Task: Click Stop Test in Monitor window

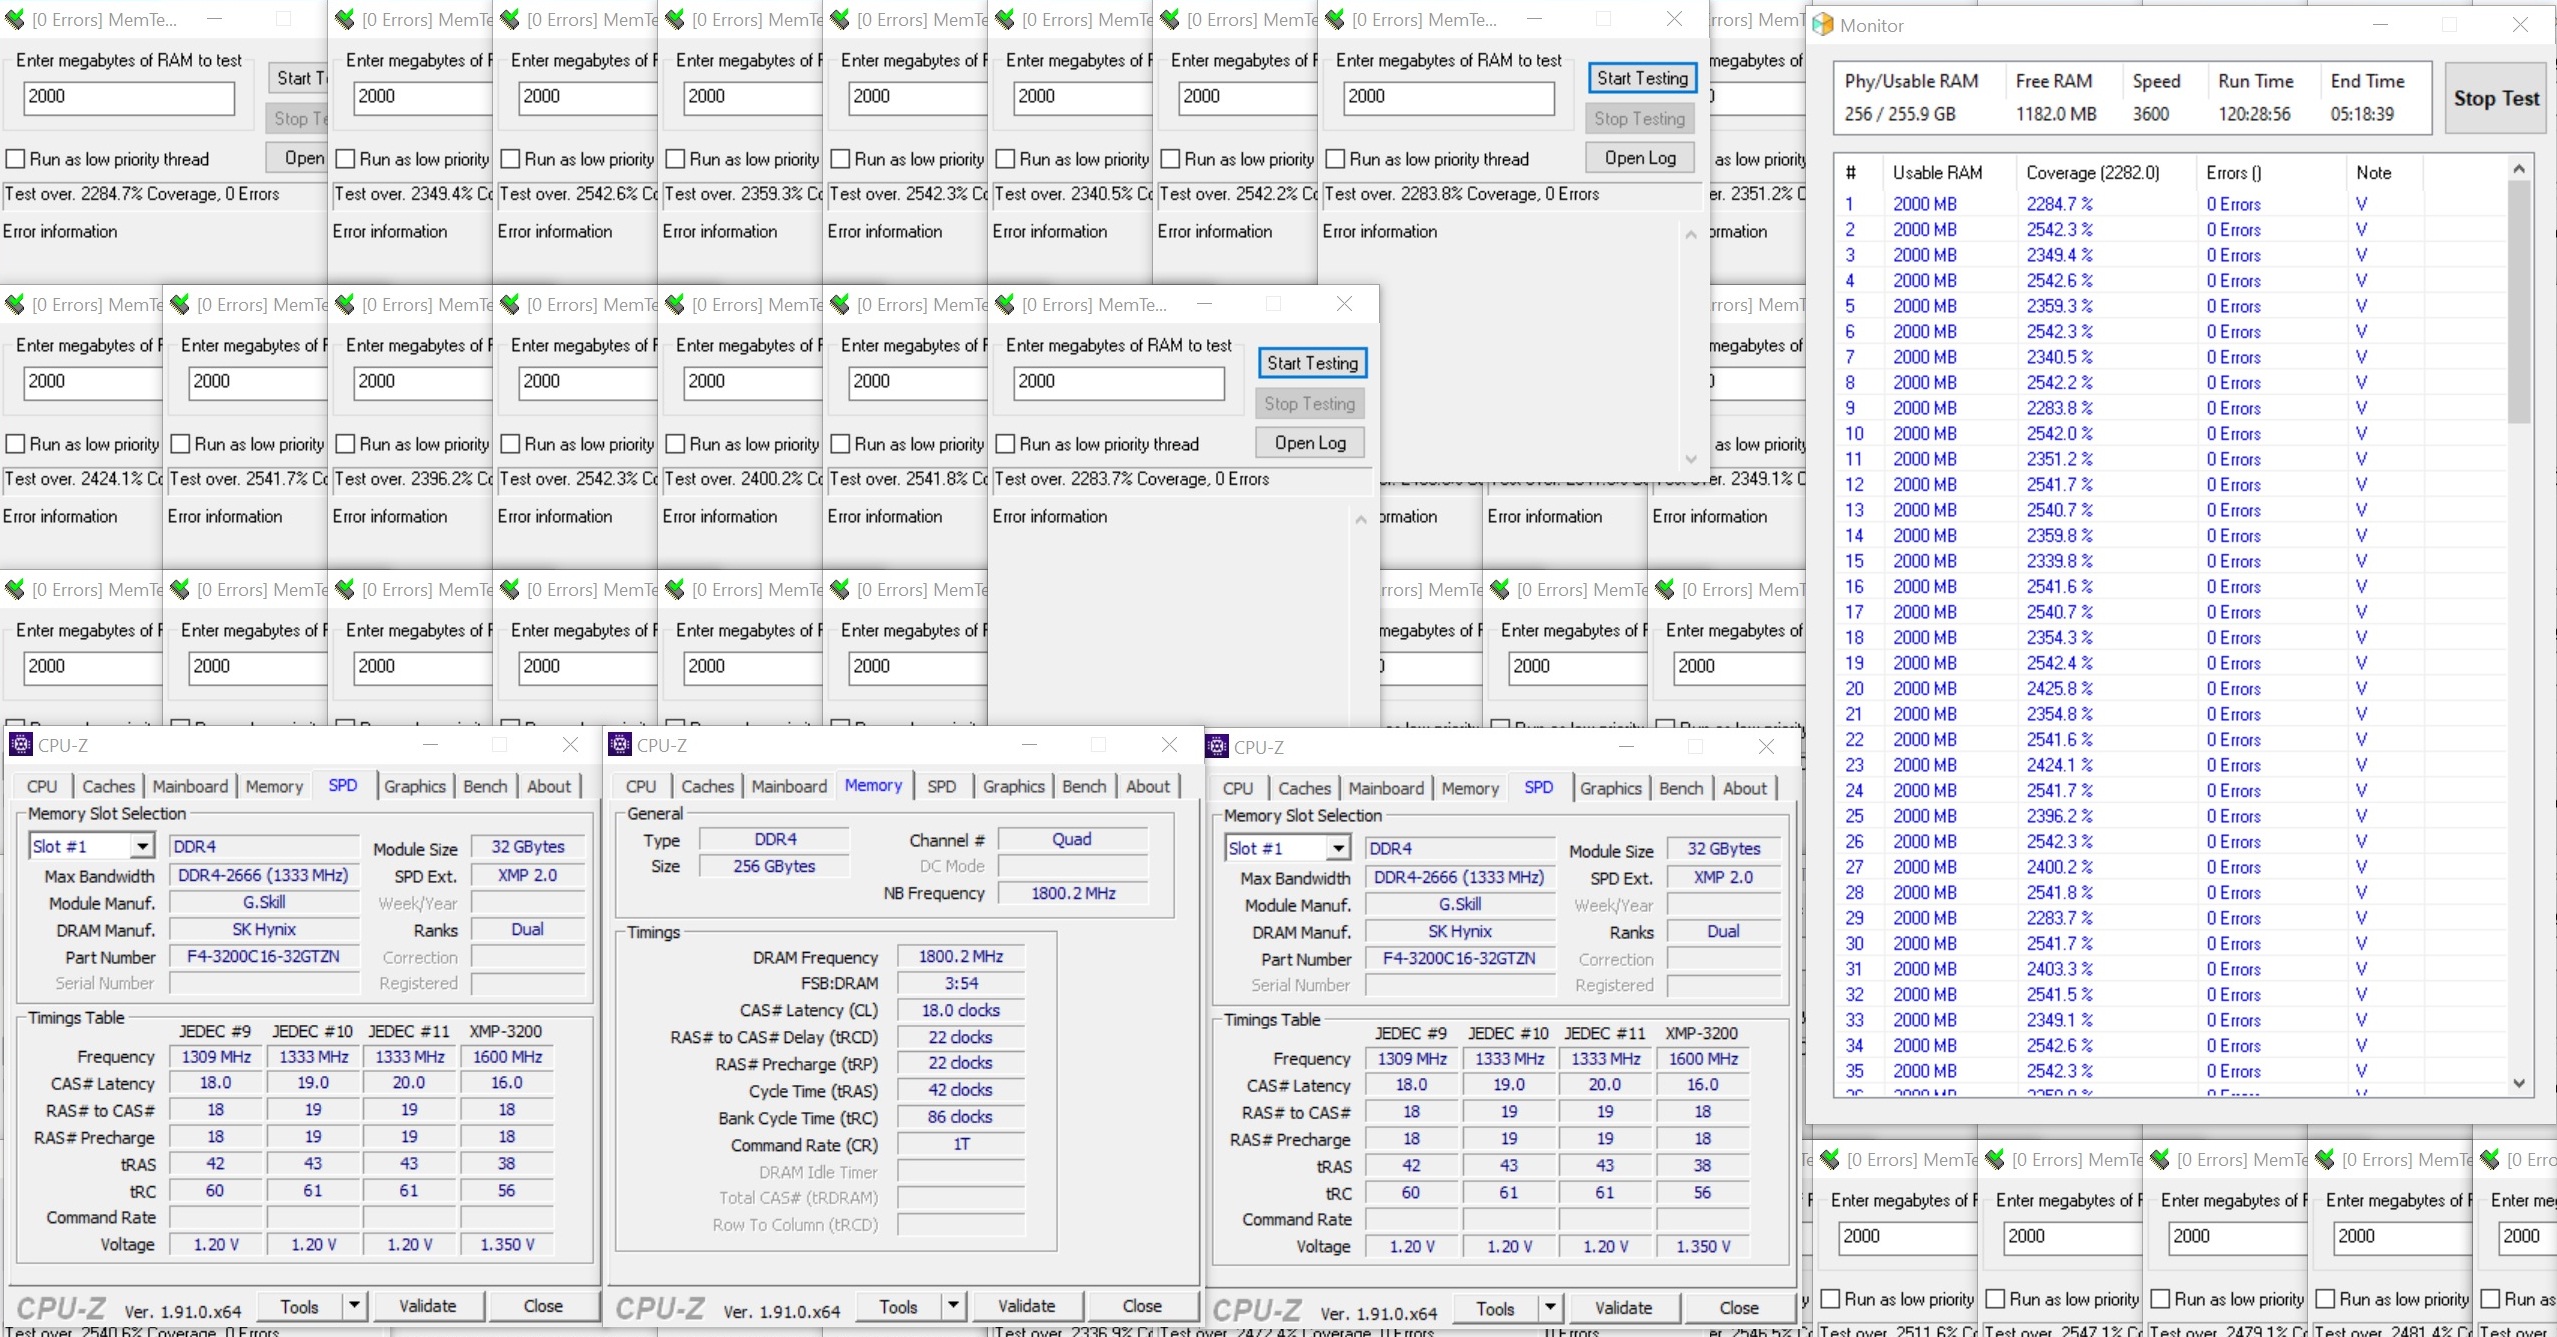Action: [2495, 98]
